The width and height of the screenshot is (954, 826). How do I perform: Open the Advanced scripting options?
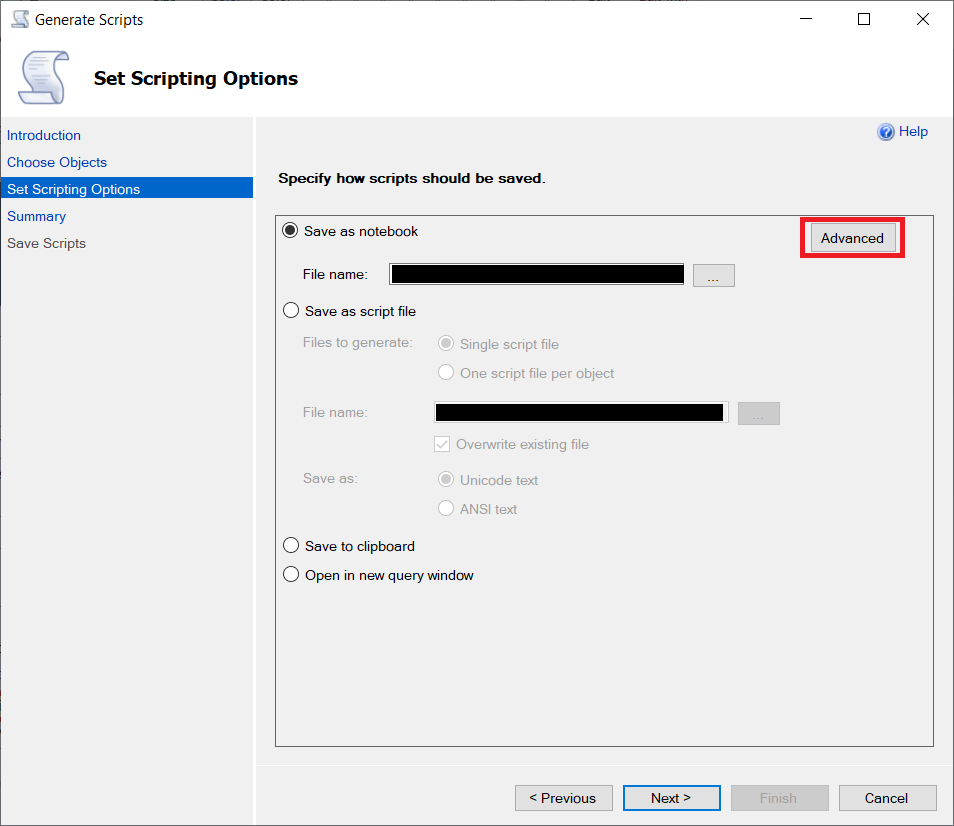[851, 238]
